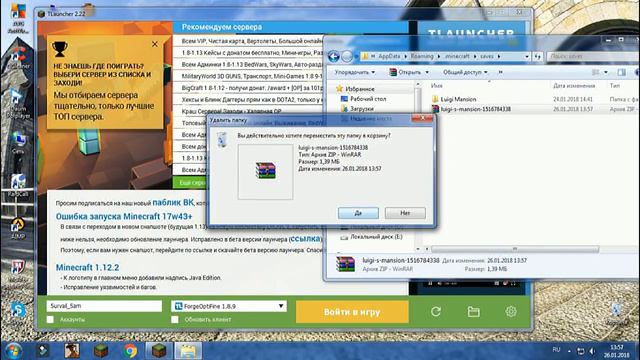
Task: Select luigi-s-mansion-1516784338 archive in file list
Action: (x=476, y=109)
